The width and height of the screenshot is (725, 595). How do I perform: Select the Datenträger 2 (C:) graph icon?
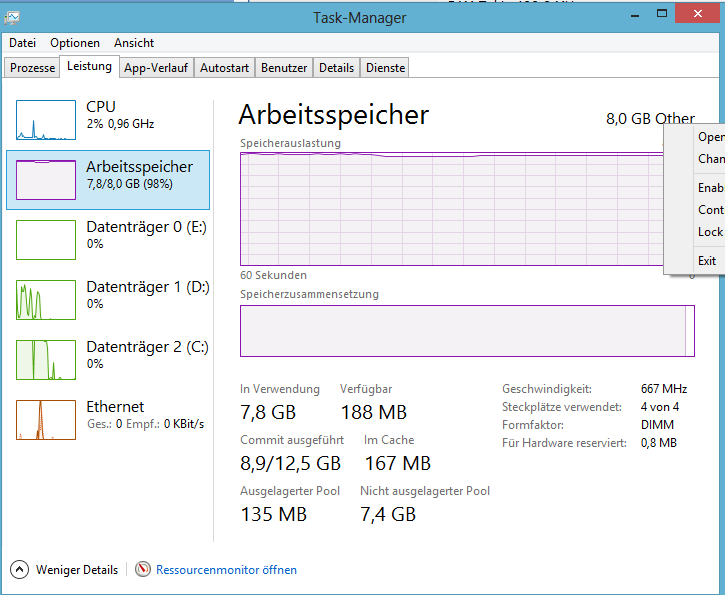point(45,360)
